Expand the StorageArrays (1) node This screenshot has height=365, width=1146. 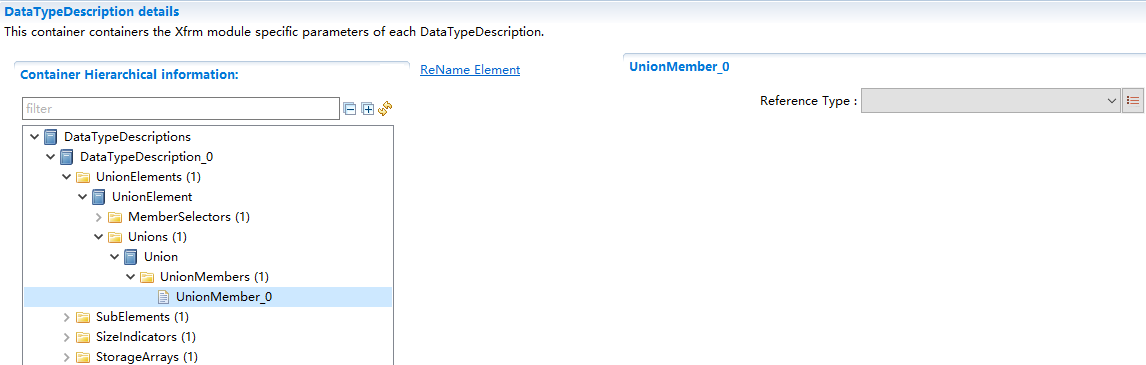coord(67,357)
